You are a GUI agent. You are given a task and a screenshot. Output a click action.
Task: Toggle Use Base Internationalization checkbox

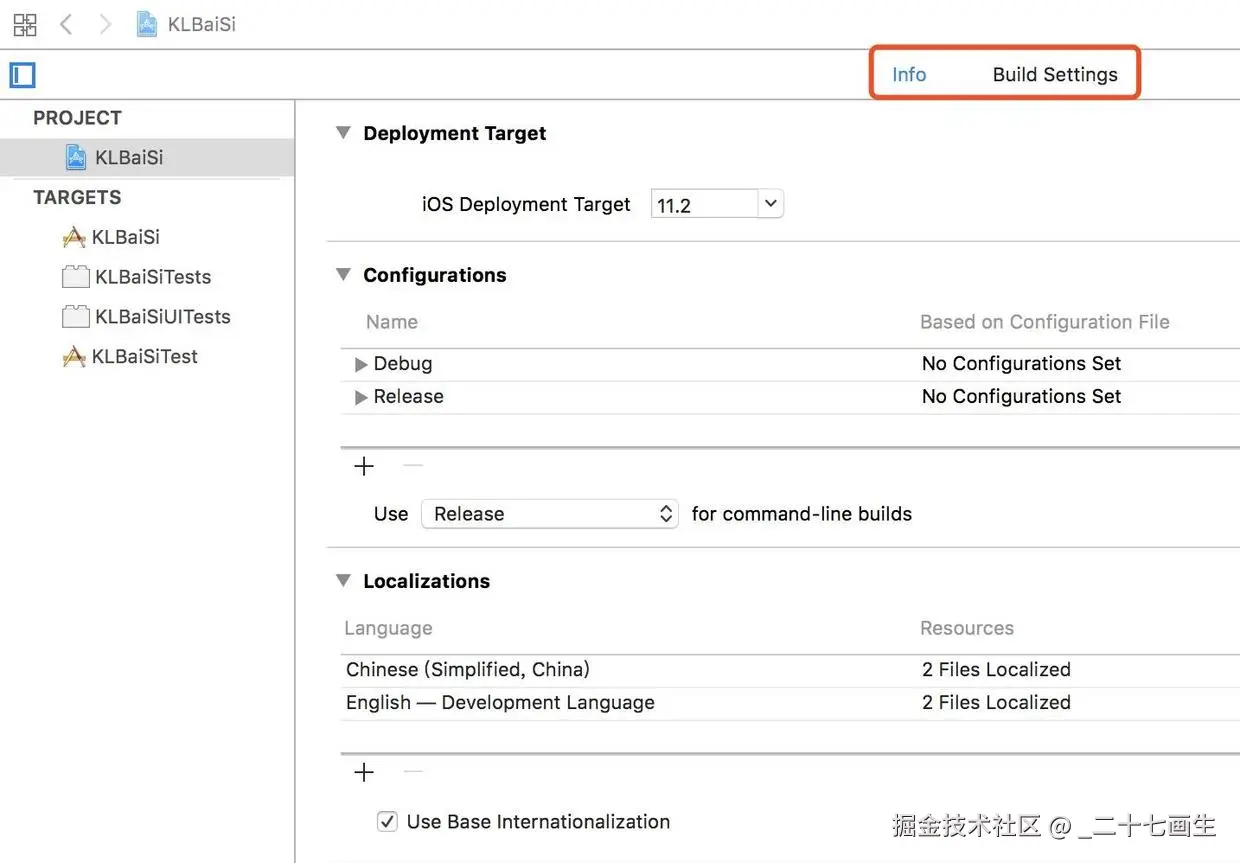click(387, 822)
